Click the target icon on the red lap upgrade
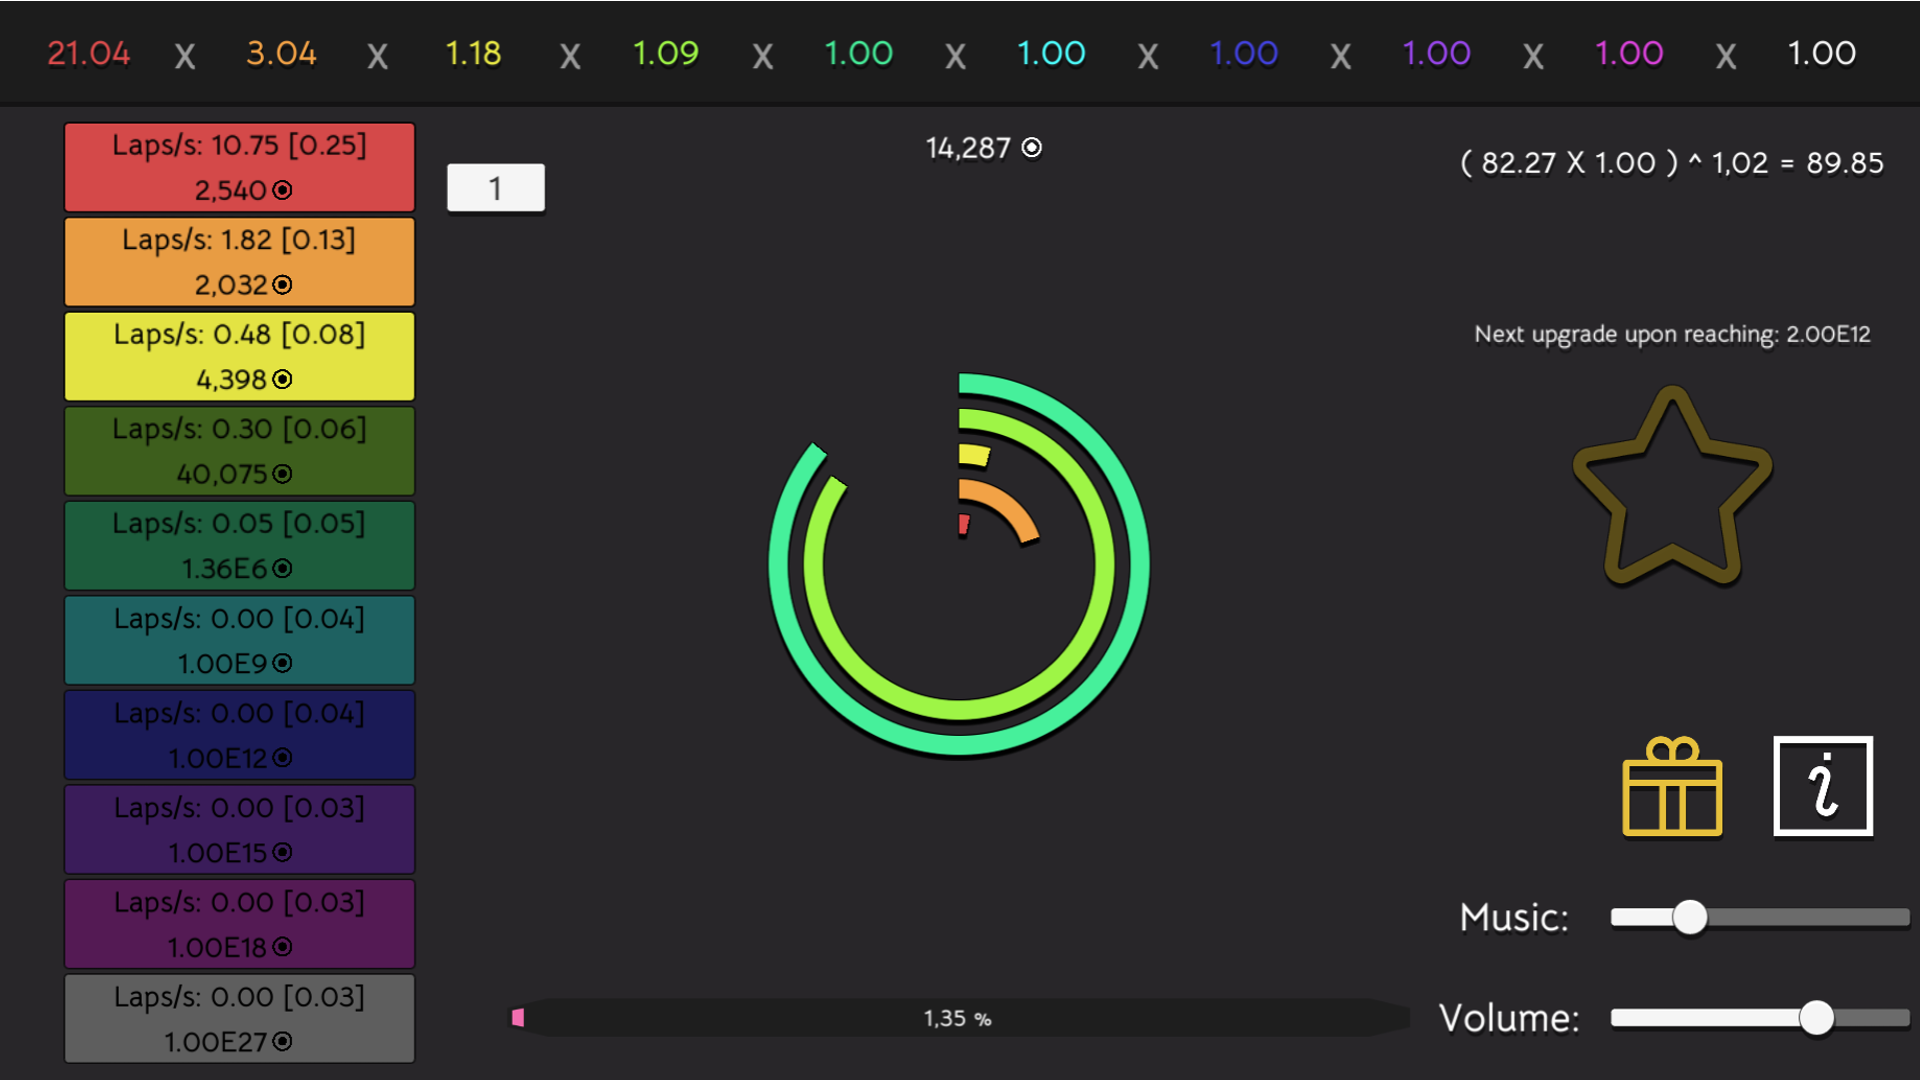This screenshot has width=1920, height=1080. click(283, 190)
